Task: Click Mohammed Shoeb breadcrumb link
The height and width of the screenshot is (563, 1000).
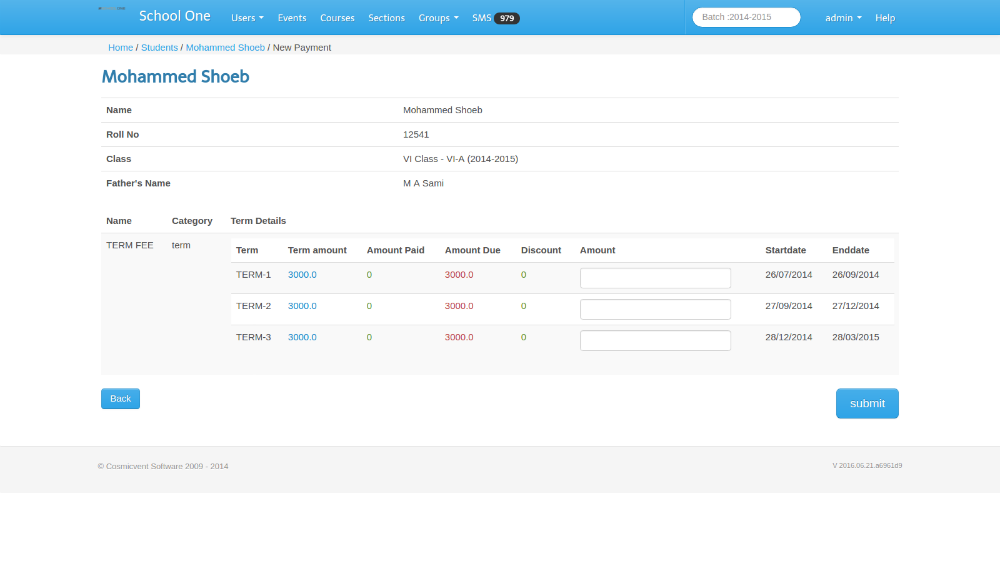Action: point(225,47)
